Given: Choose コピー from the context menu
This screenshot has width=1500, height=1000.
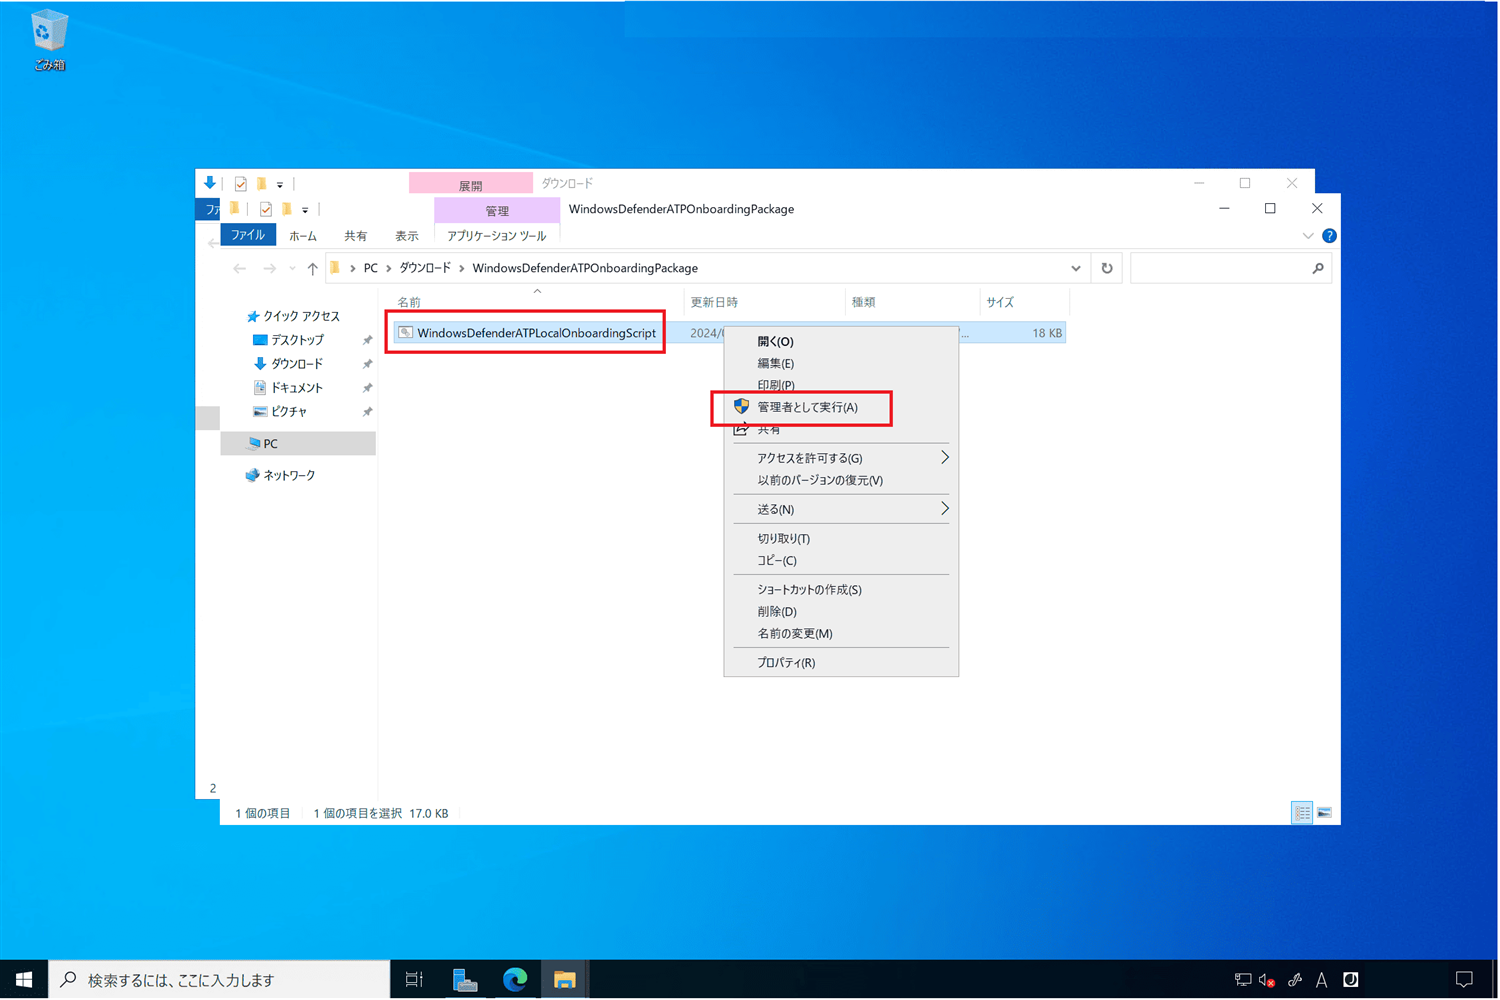Looking at the screenshot, I should click(841, 561).
